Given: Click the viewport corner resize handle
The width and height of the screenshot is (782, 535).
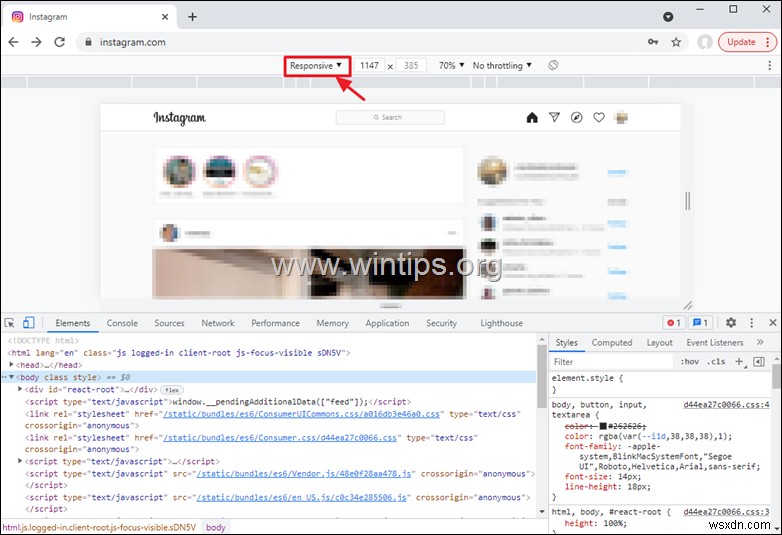Looking at the screenshot, I should pos(688,305).
